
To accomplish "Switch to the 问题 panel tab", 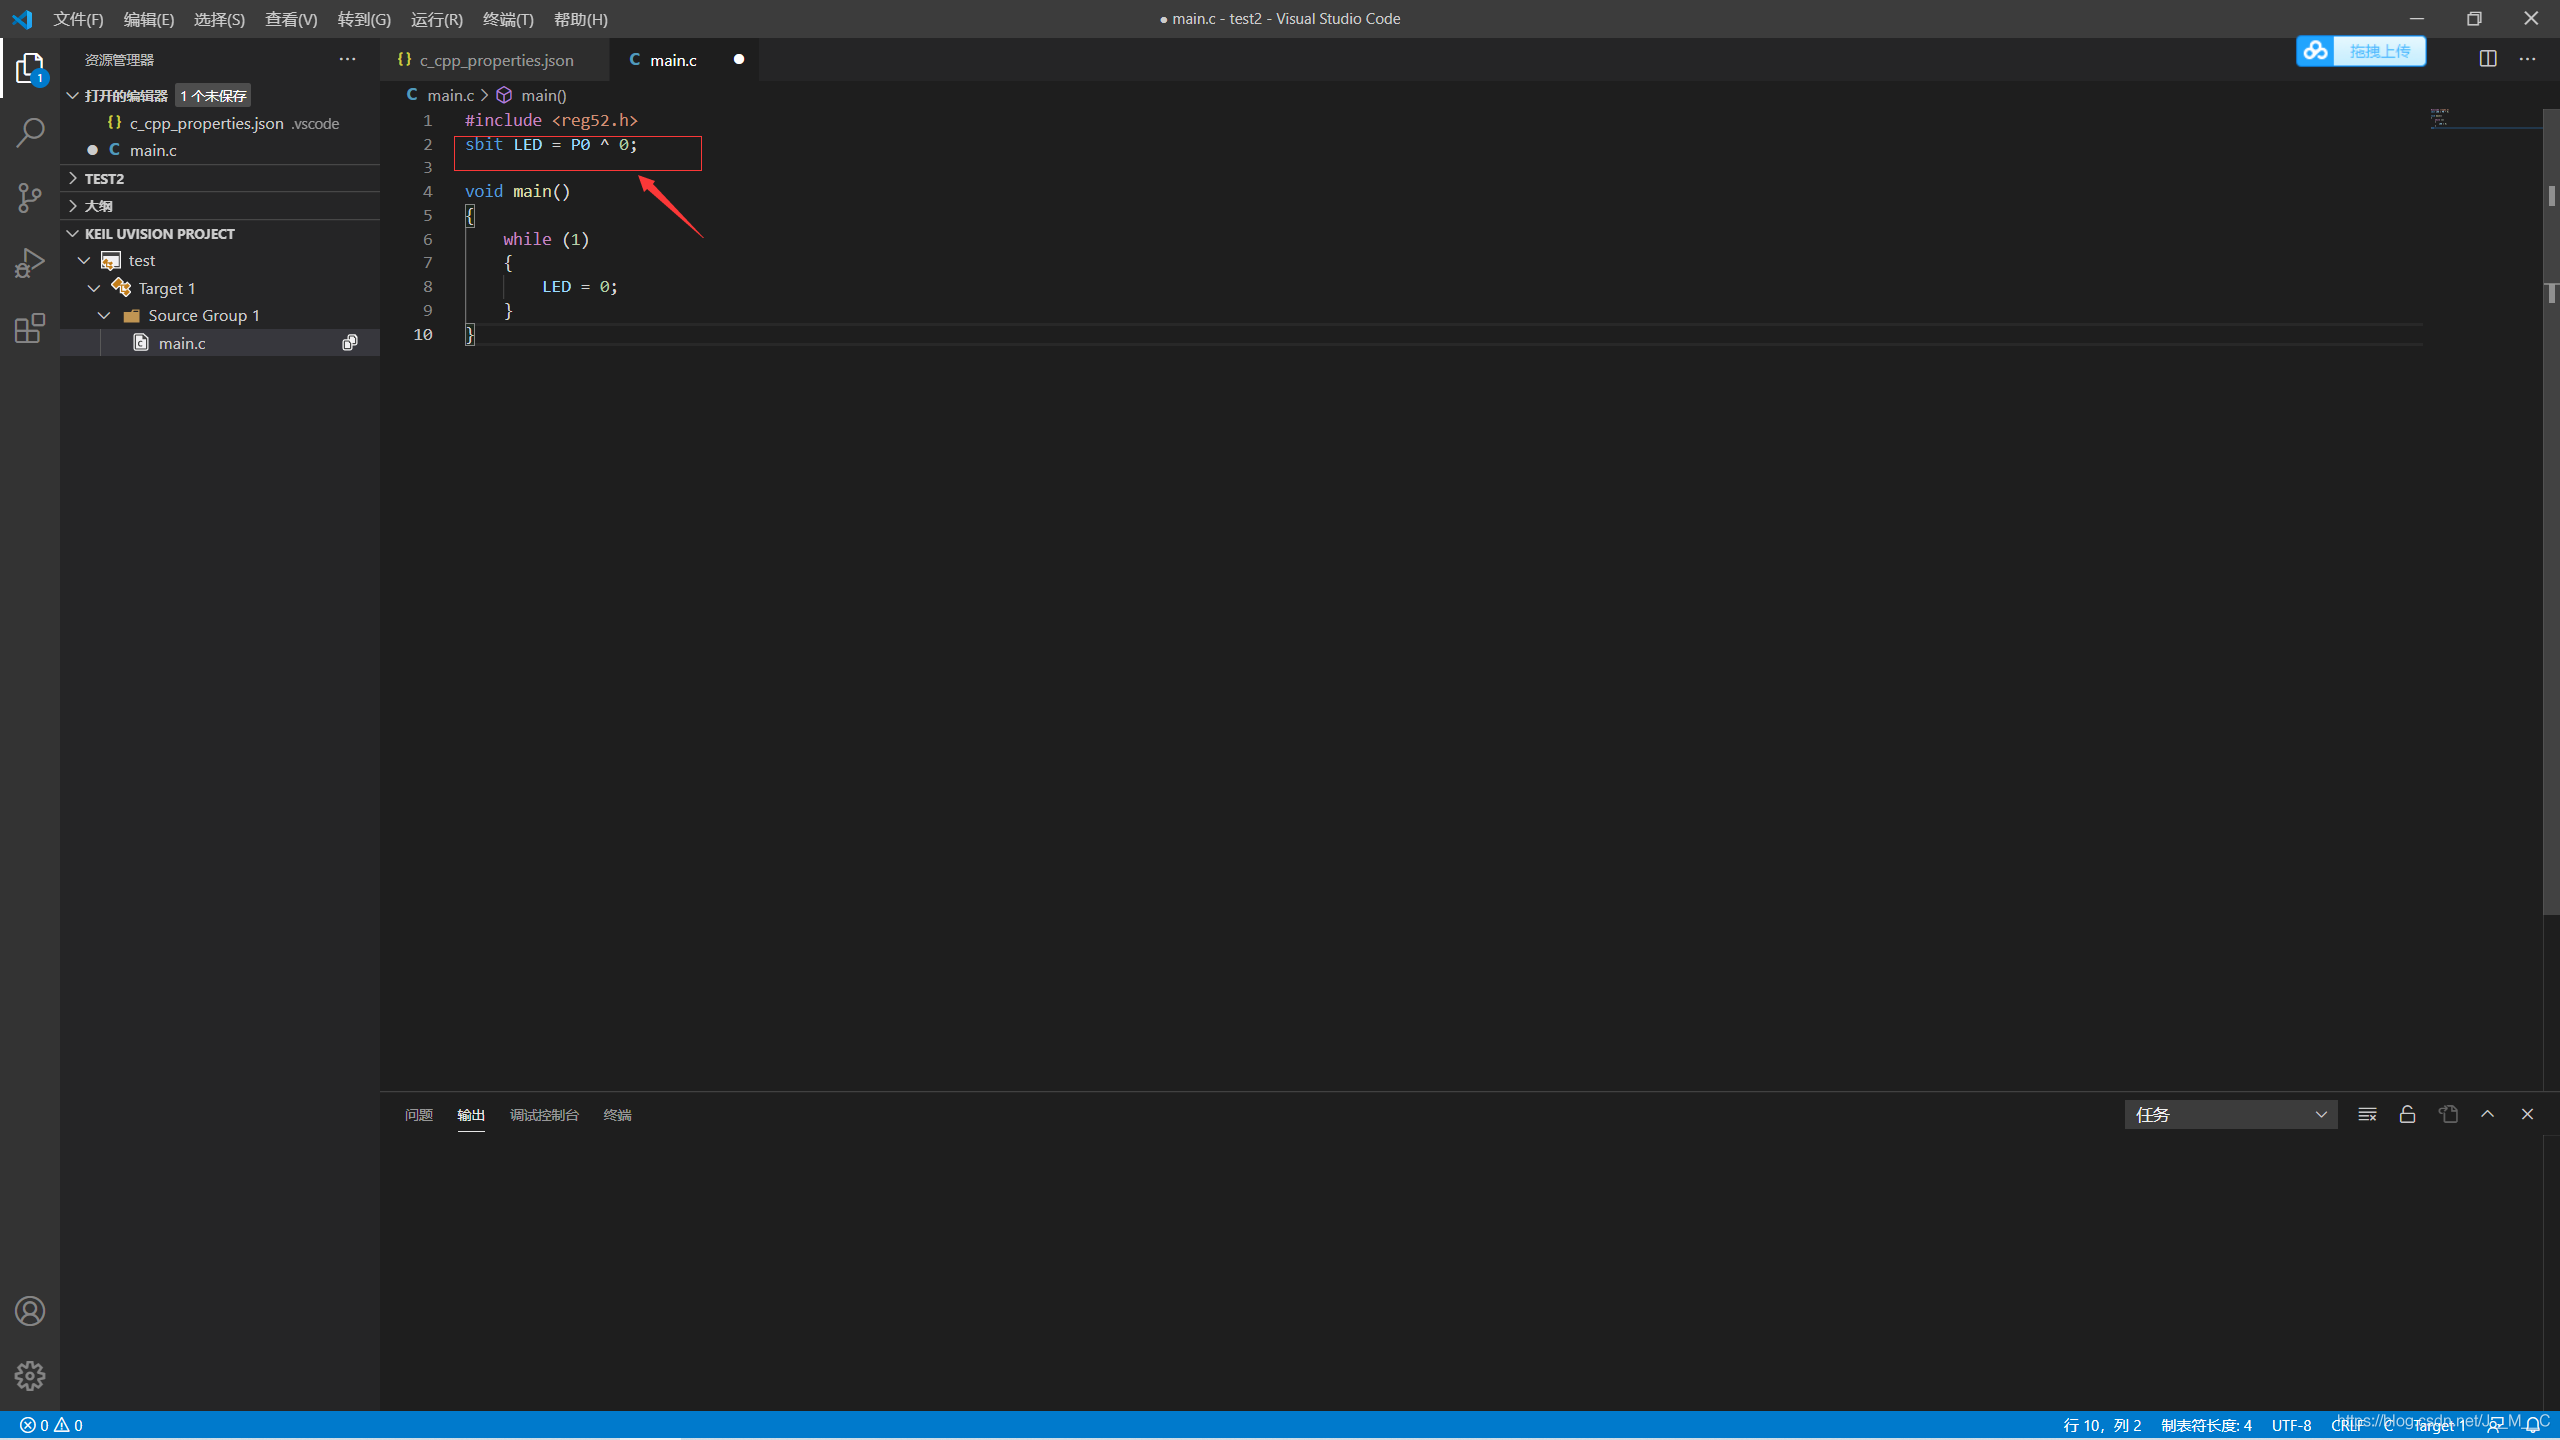I will click(x=419, y=1115).
